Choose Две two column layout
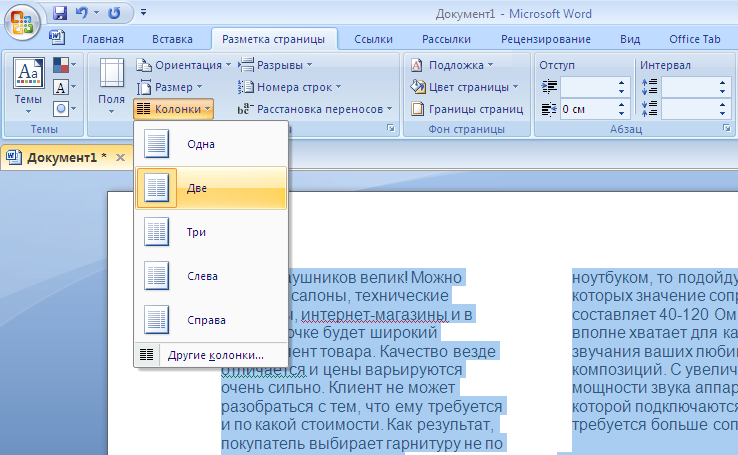738x455 pixels. click(211, 188)
